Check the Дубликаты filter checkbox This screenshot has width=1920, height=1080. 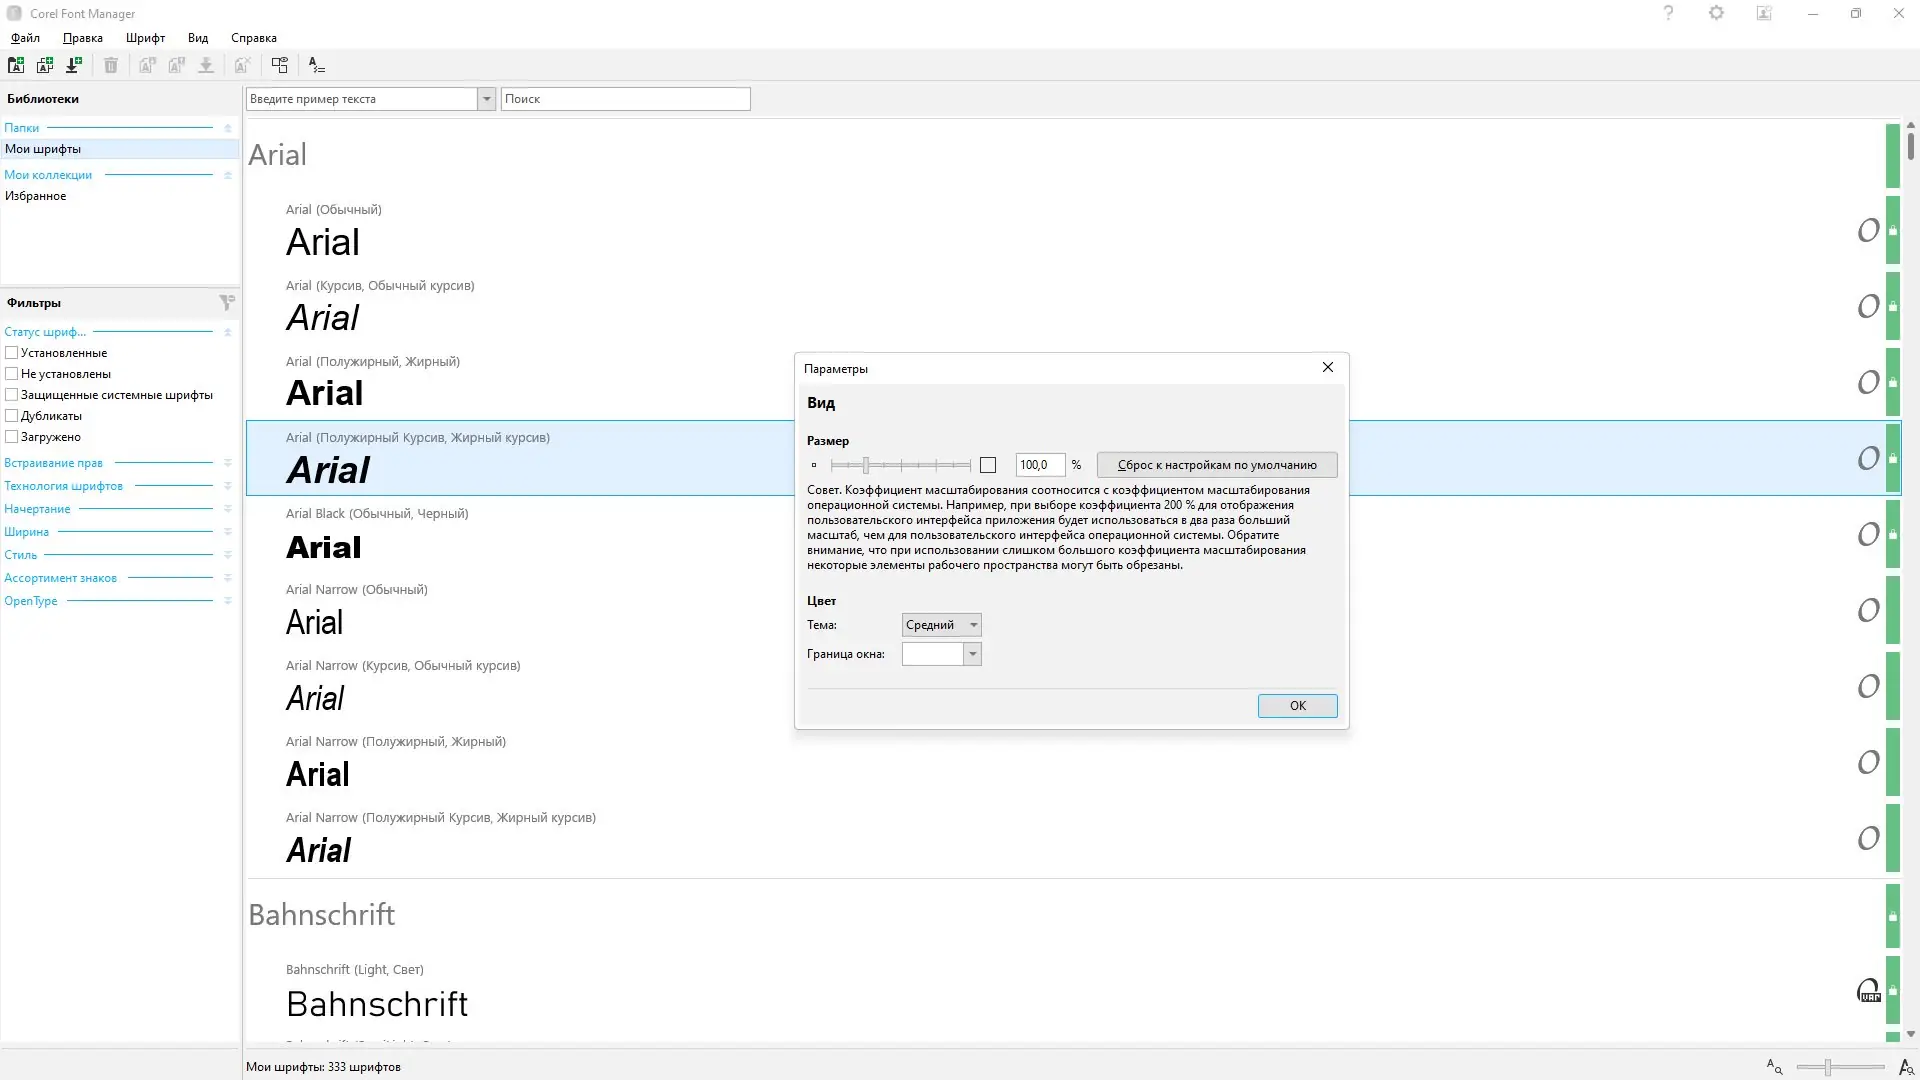[12, 416]
